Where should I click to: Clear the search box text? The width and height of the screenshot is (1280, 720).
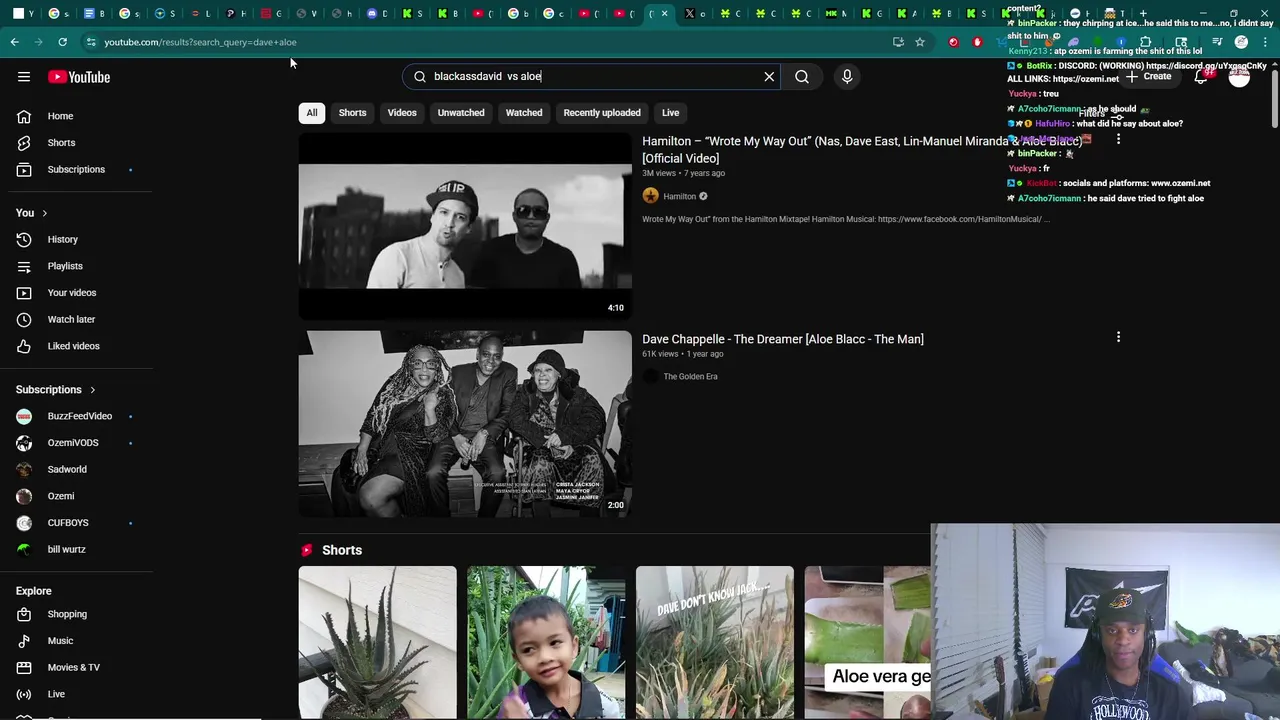click(769, 76)
